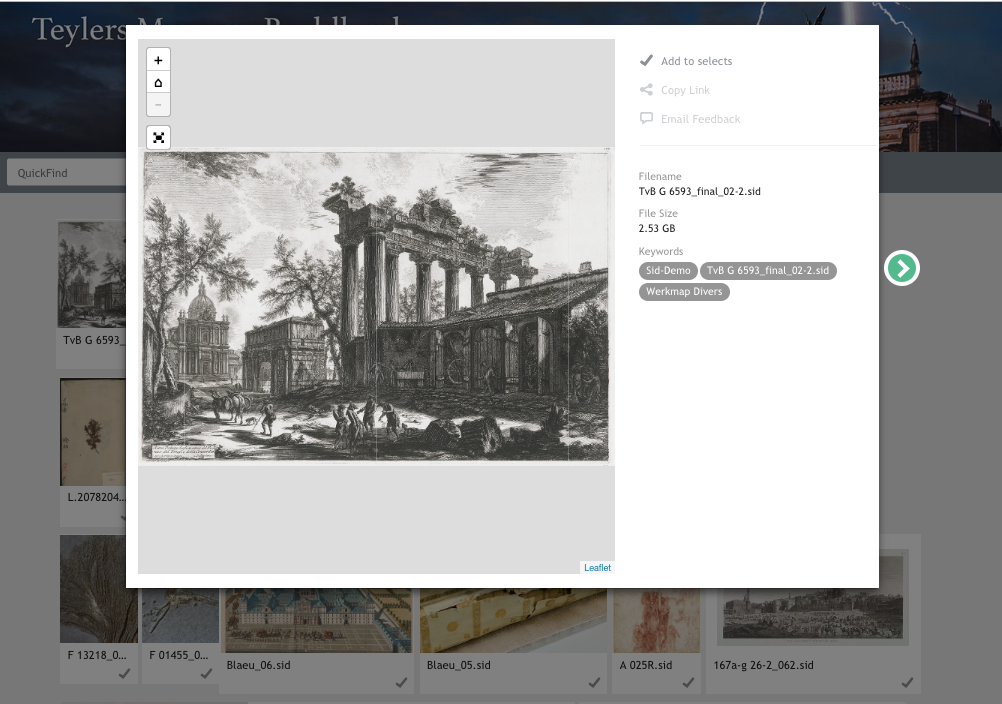
Task: Click the QuickFind search field
Action: coord(66,173)
